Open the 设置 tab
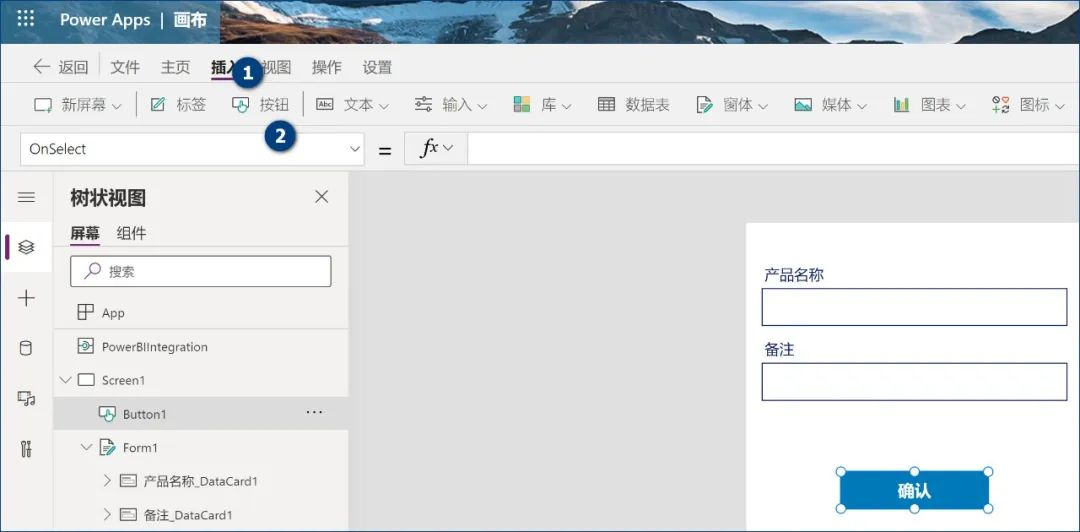Image resolution: width=1080 pixels, height=532 pixels. tap(377, 67)
